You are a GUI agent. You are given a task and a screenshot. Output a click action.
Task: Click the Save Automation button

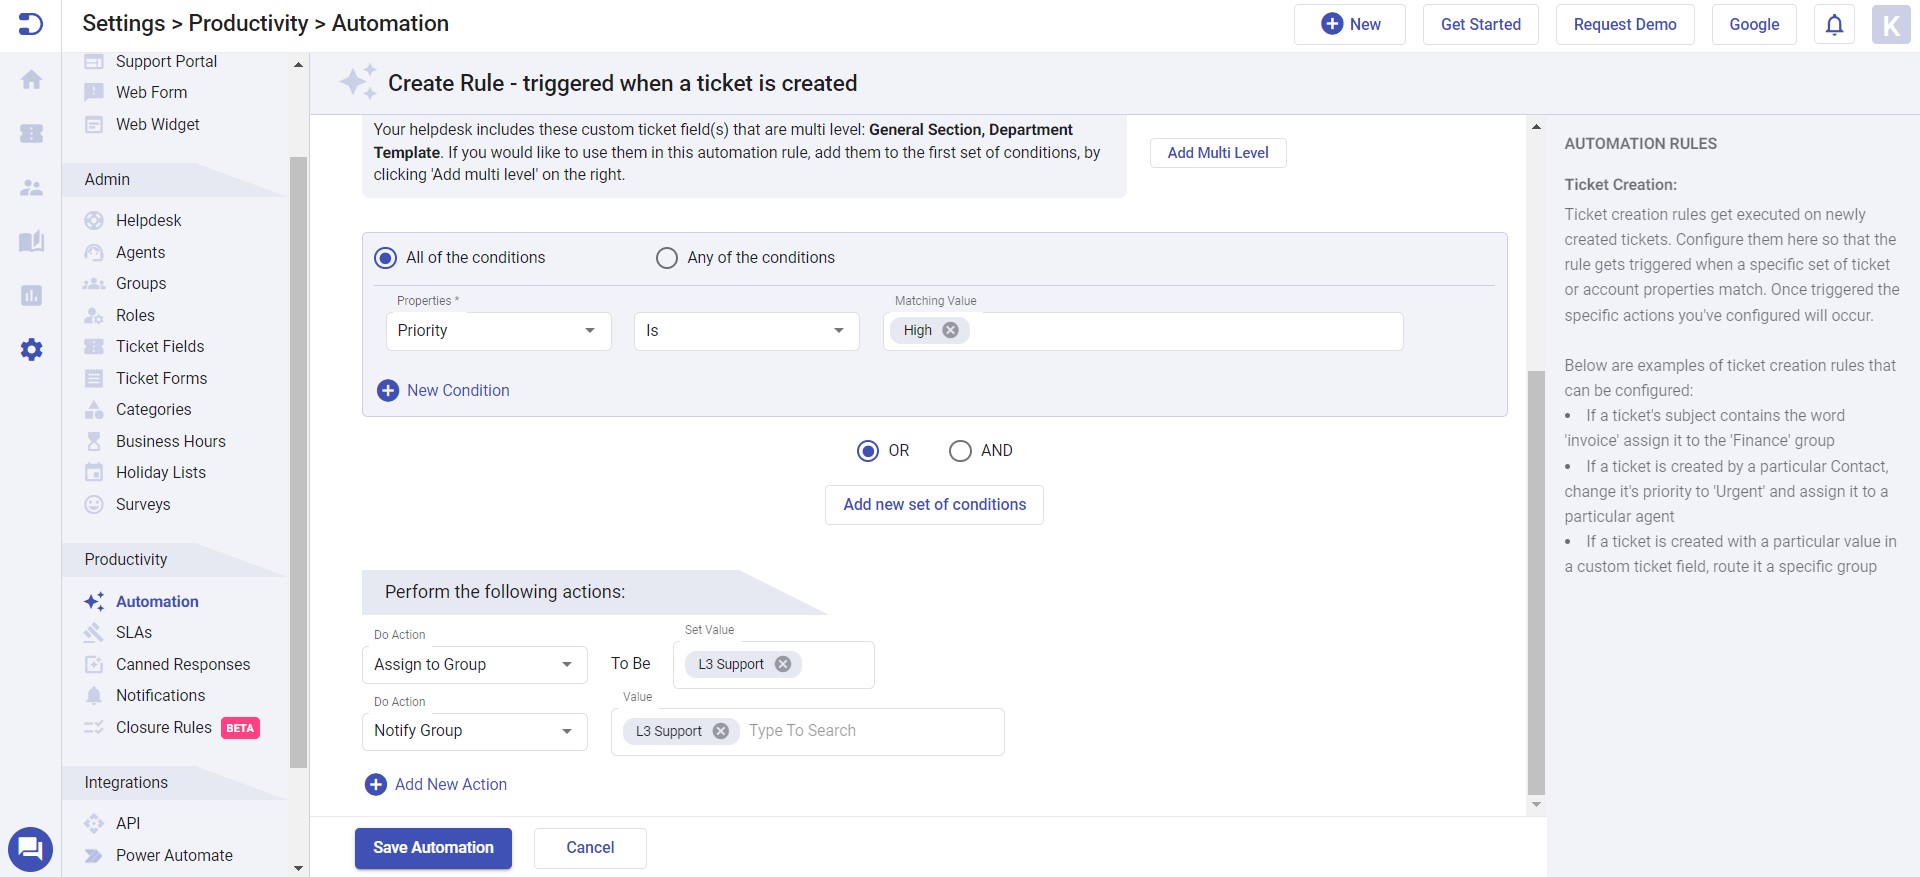[433, 848]
